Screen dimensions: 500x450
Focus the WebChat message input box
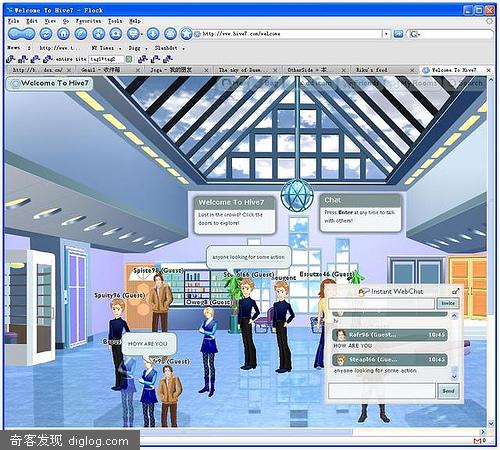pyautogui.click(x=382, y=391)
